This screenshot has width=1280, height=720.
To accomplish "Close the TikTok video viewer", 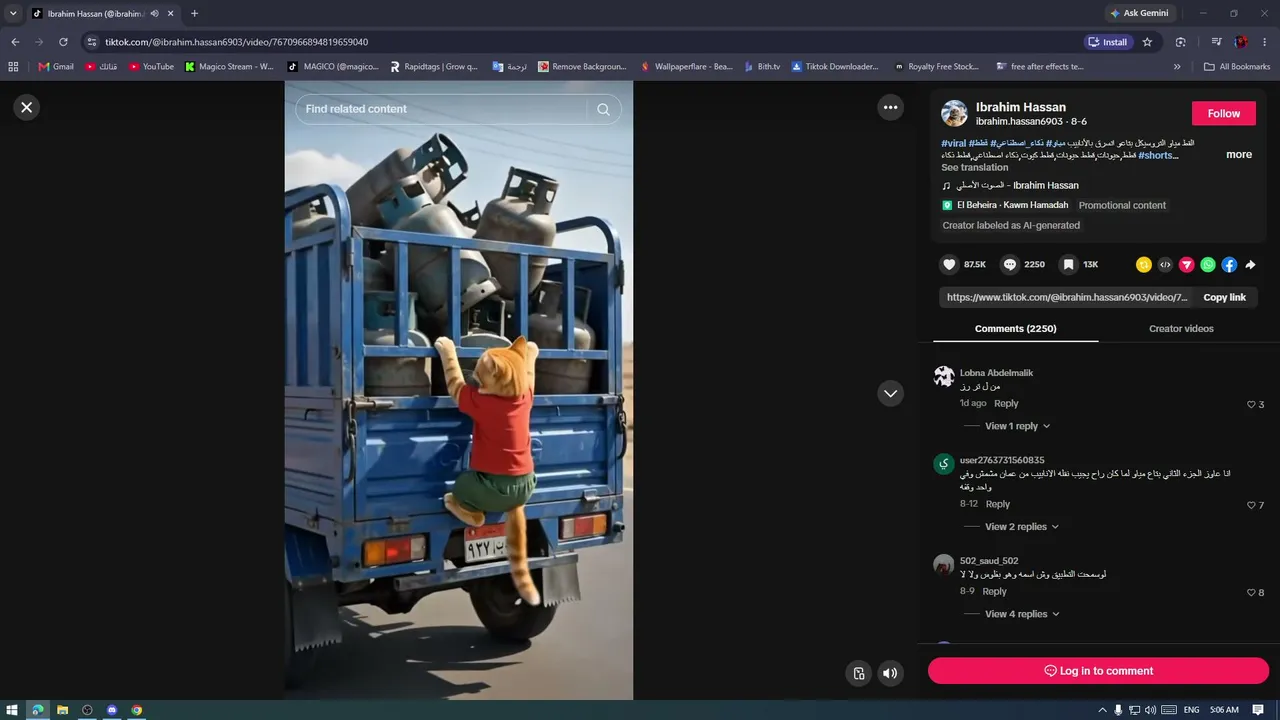I will [27, 107].
